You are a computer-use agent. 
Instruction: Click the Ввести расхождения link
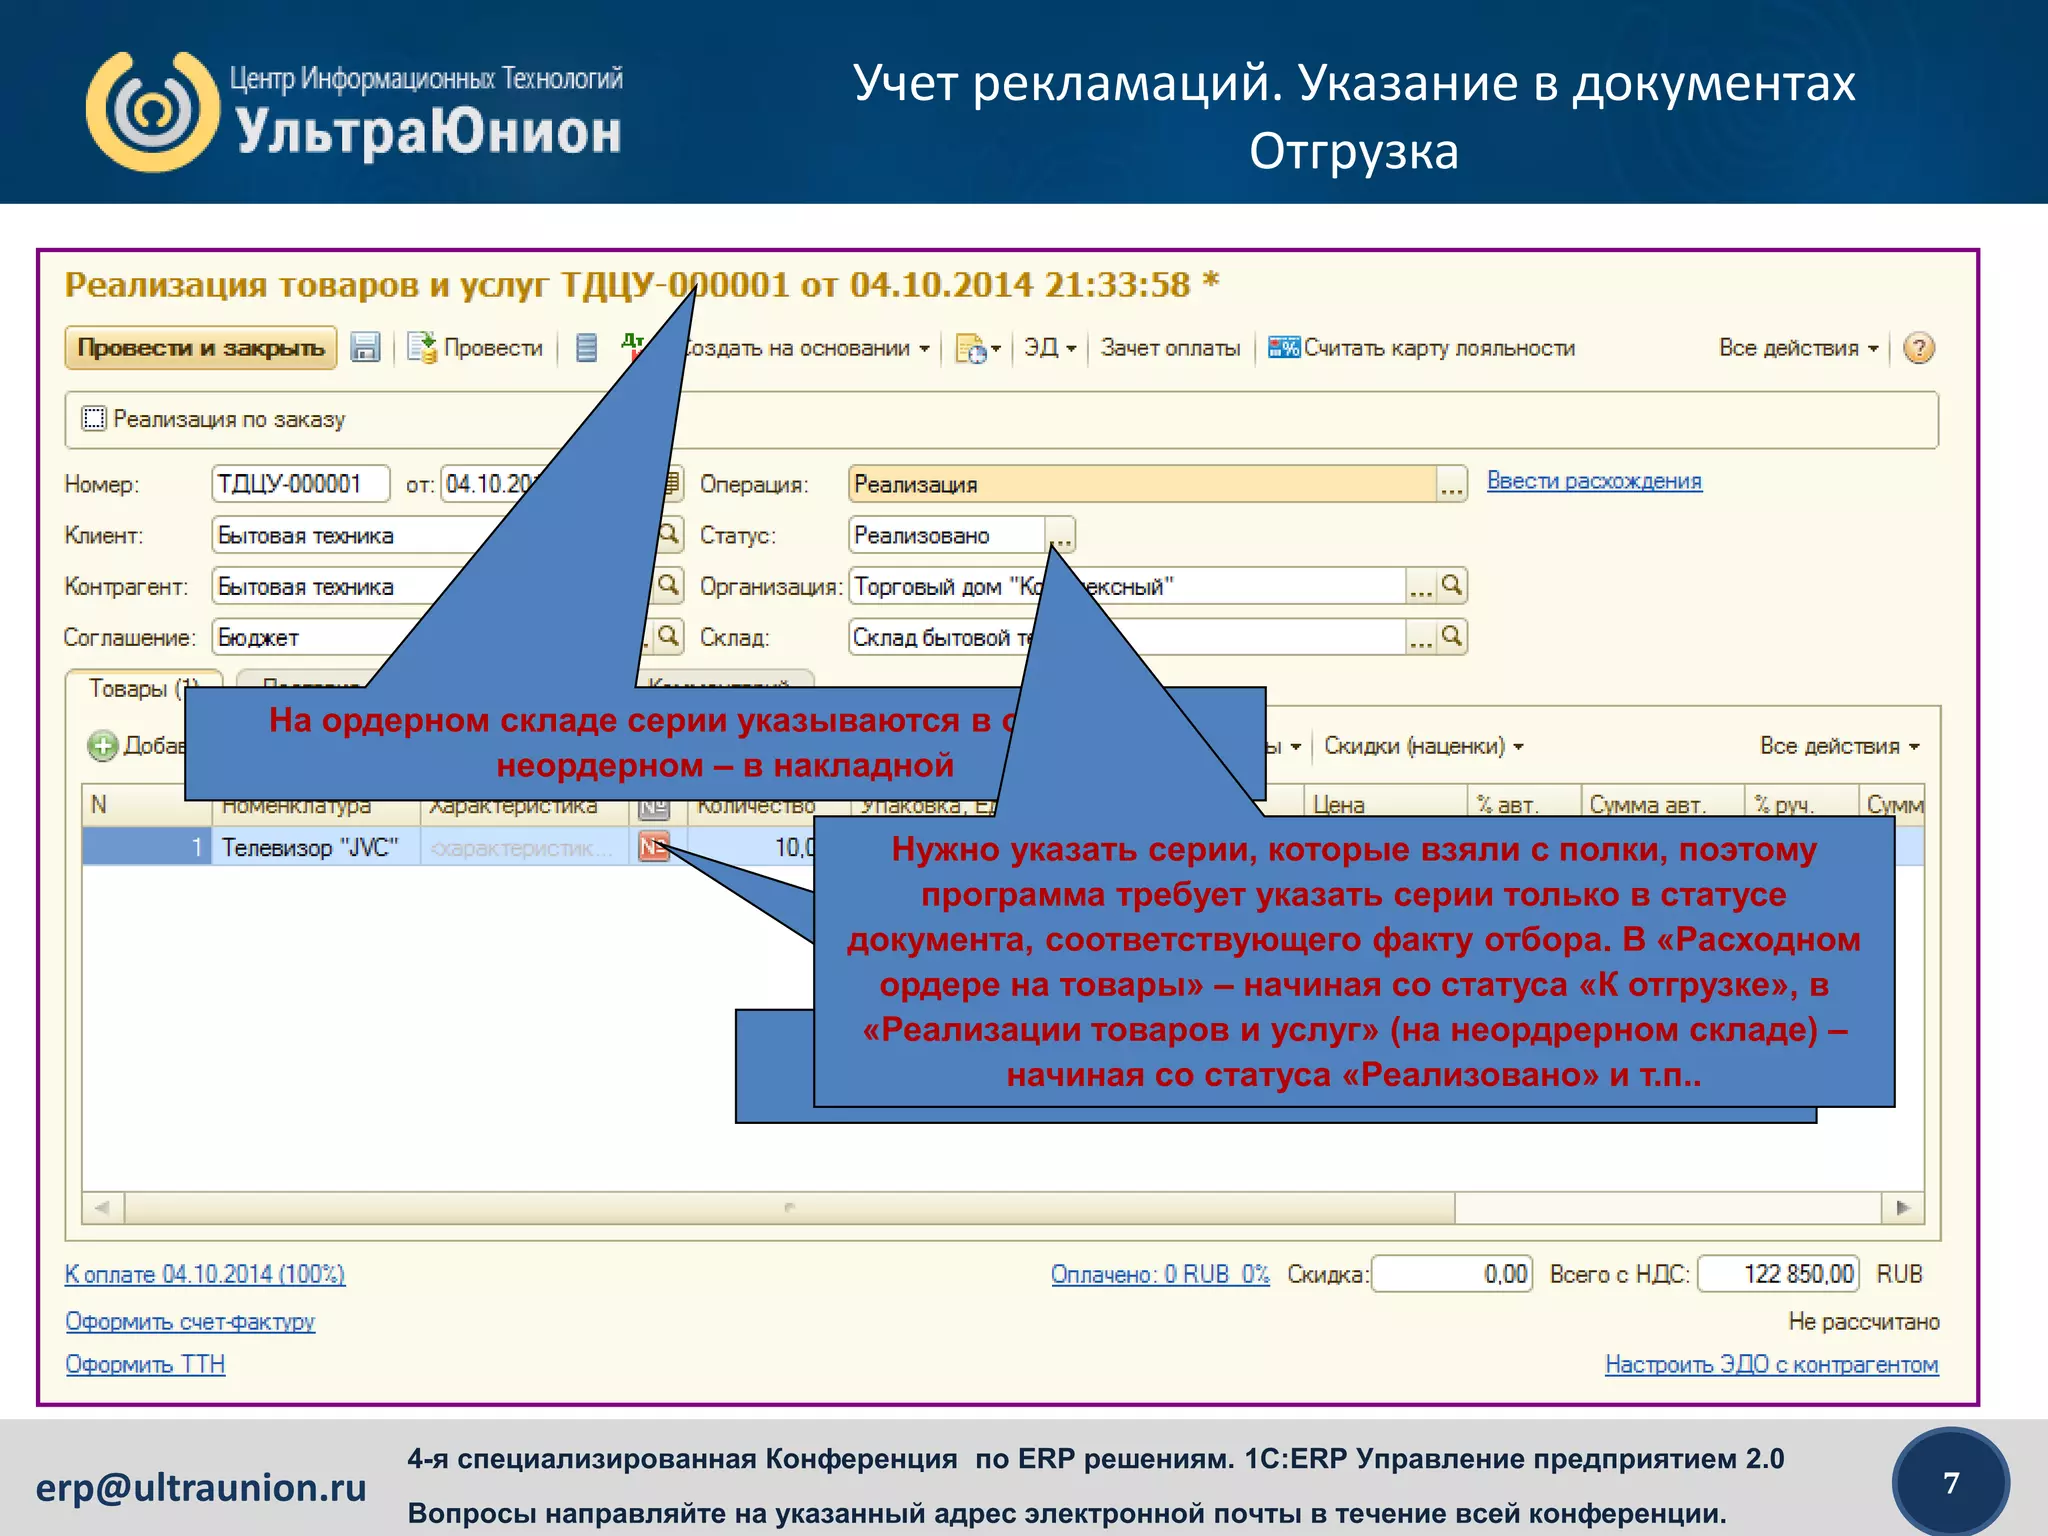point(1594,481)
